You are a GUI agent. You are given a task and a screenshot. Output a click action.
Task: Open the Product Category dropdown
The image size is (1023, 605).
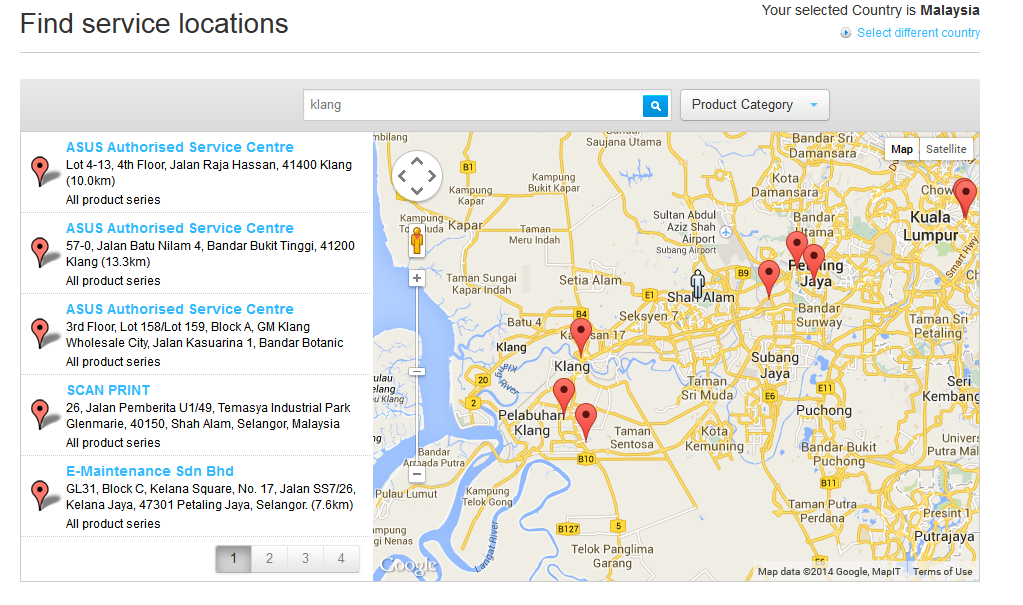754,105
